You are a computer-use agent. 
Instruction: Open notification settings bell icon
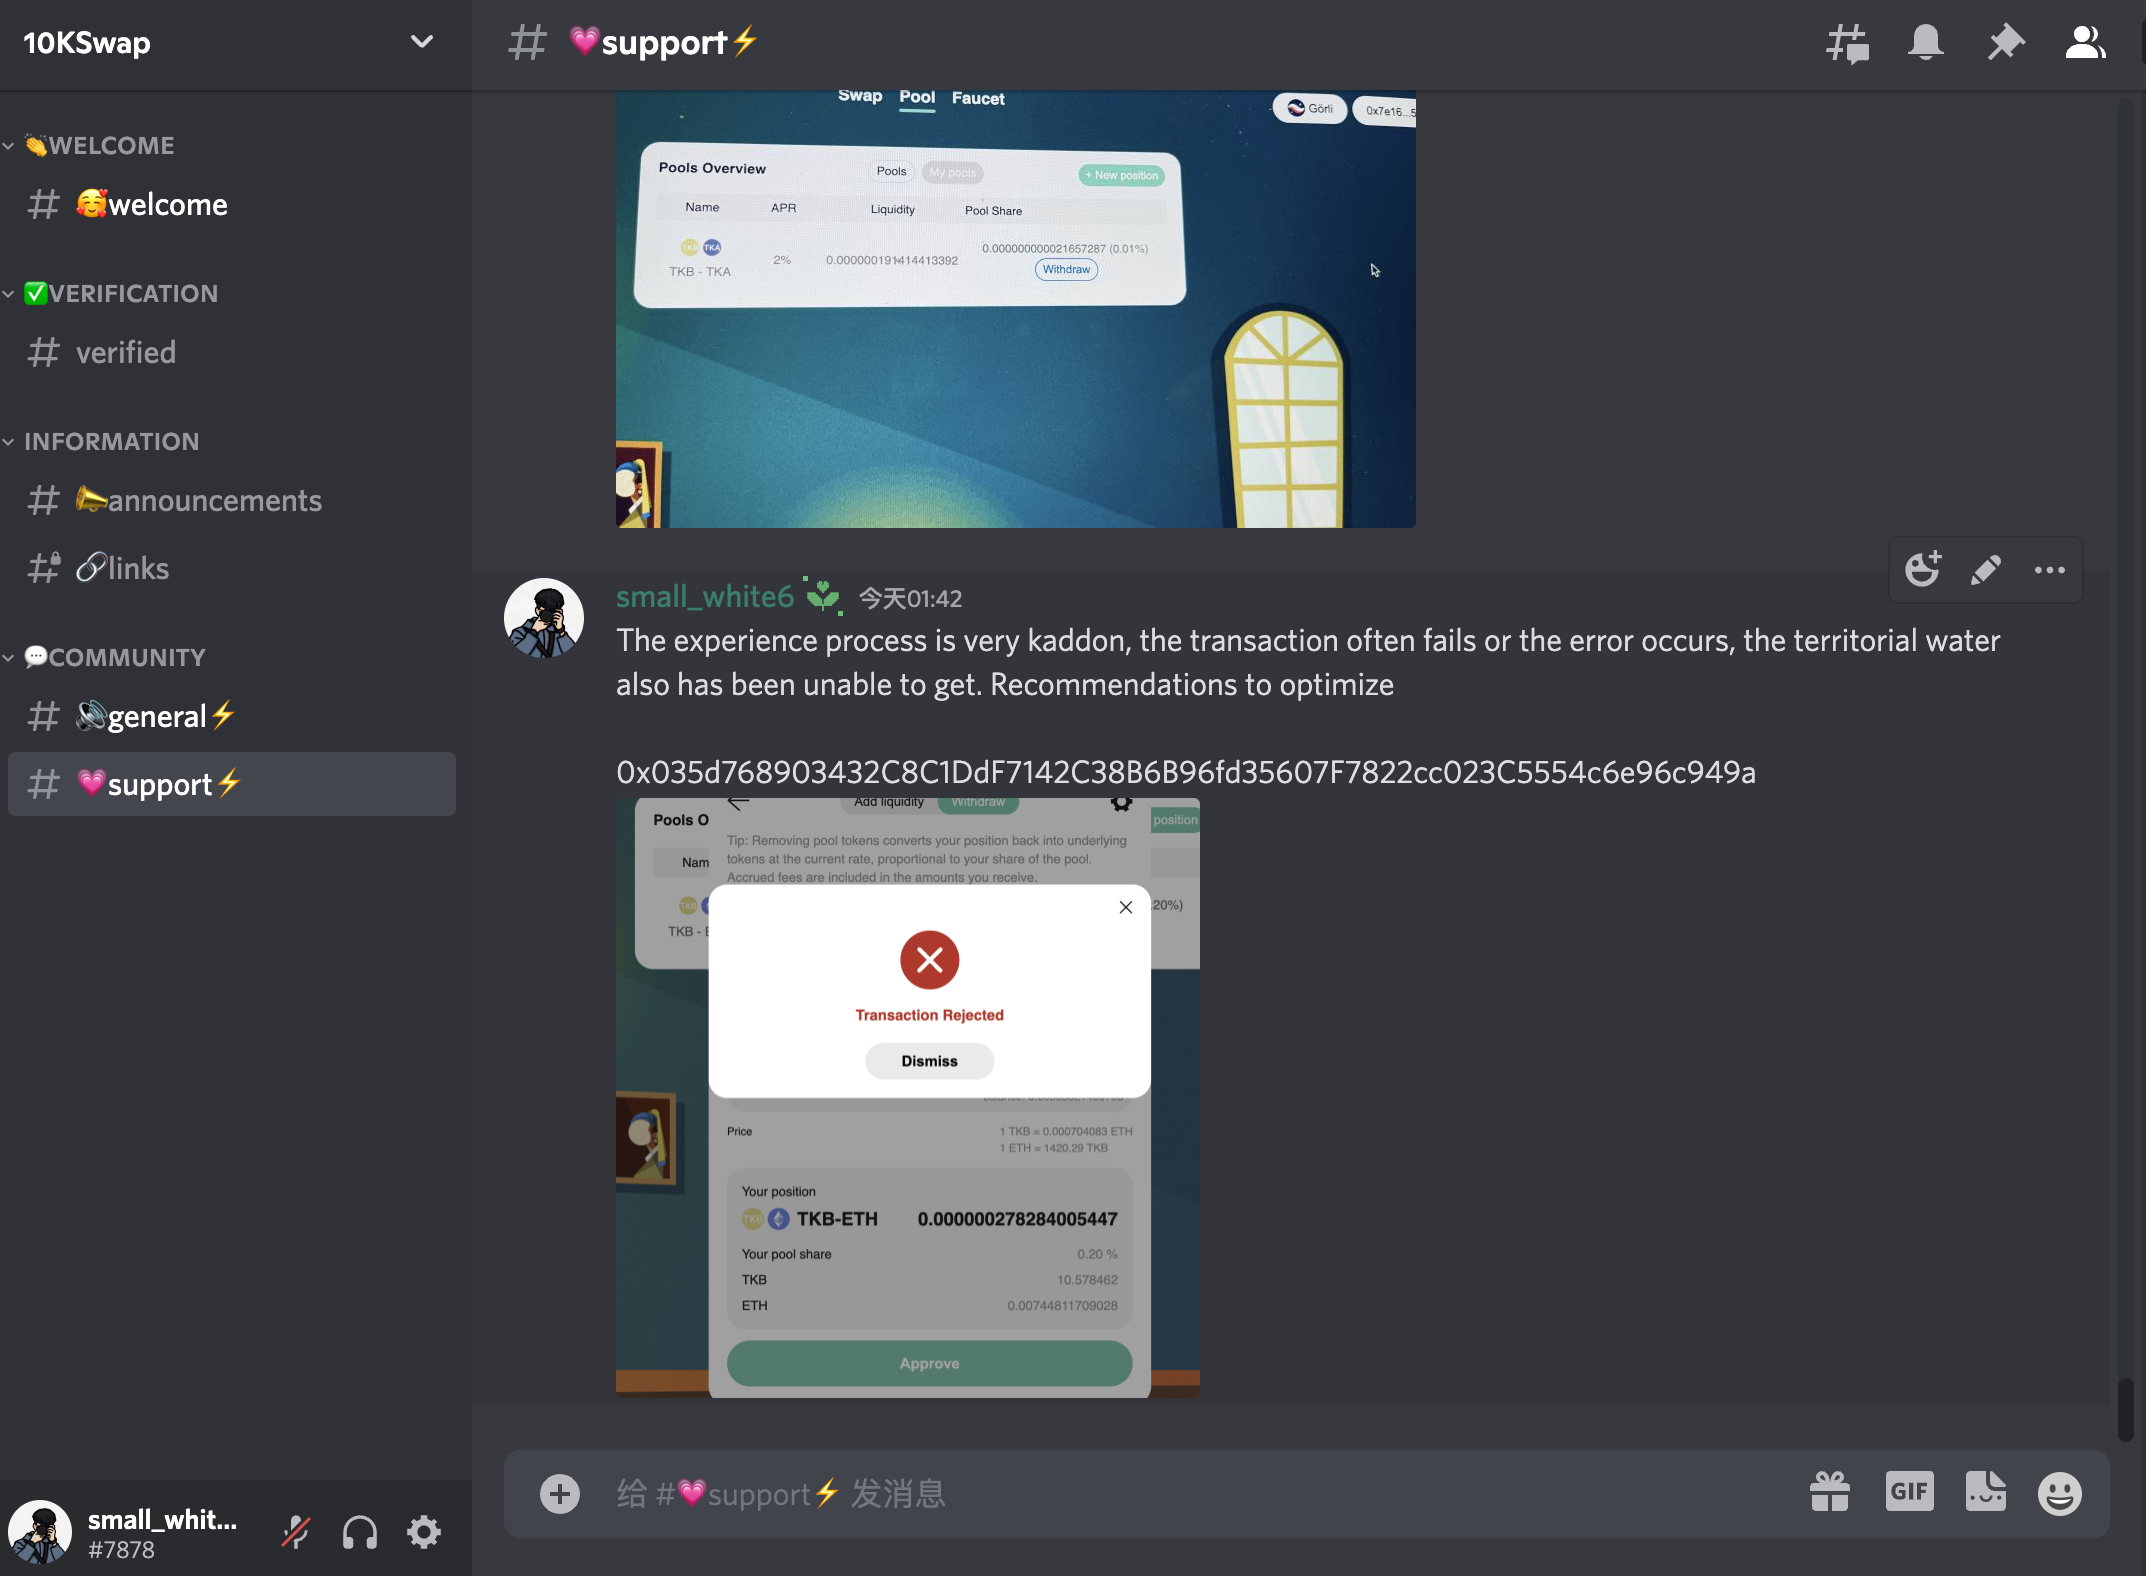(x=1925, y=43)
